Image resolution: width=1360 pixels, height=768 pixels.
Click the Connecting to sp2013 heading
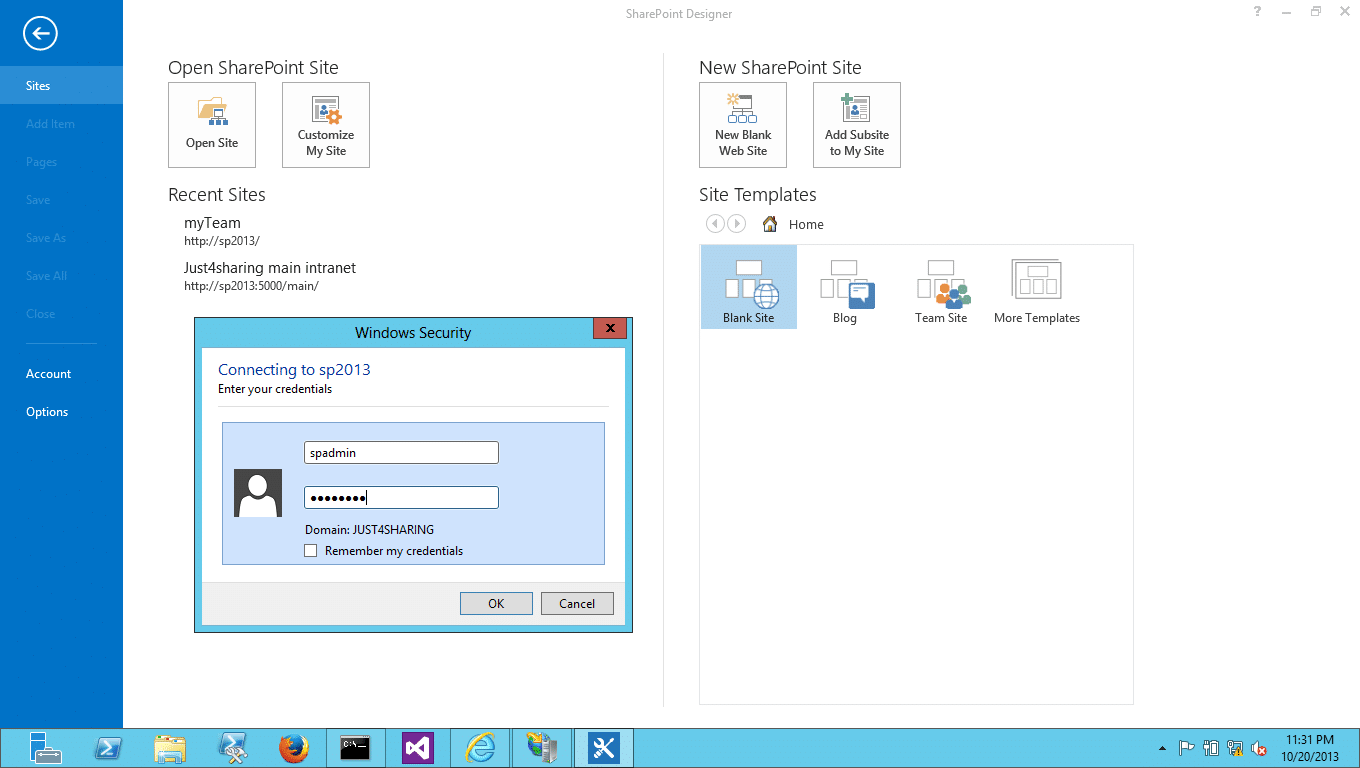tap(294, 370)
